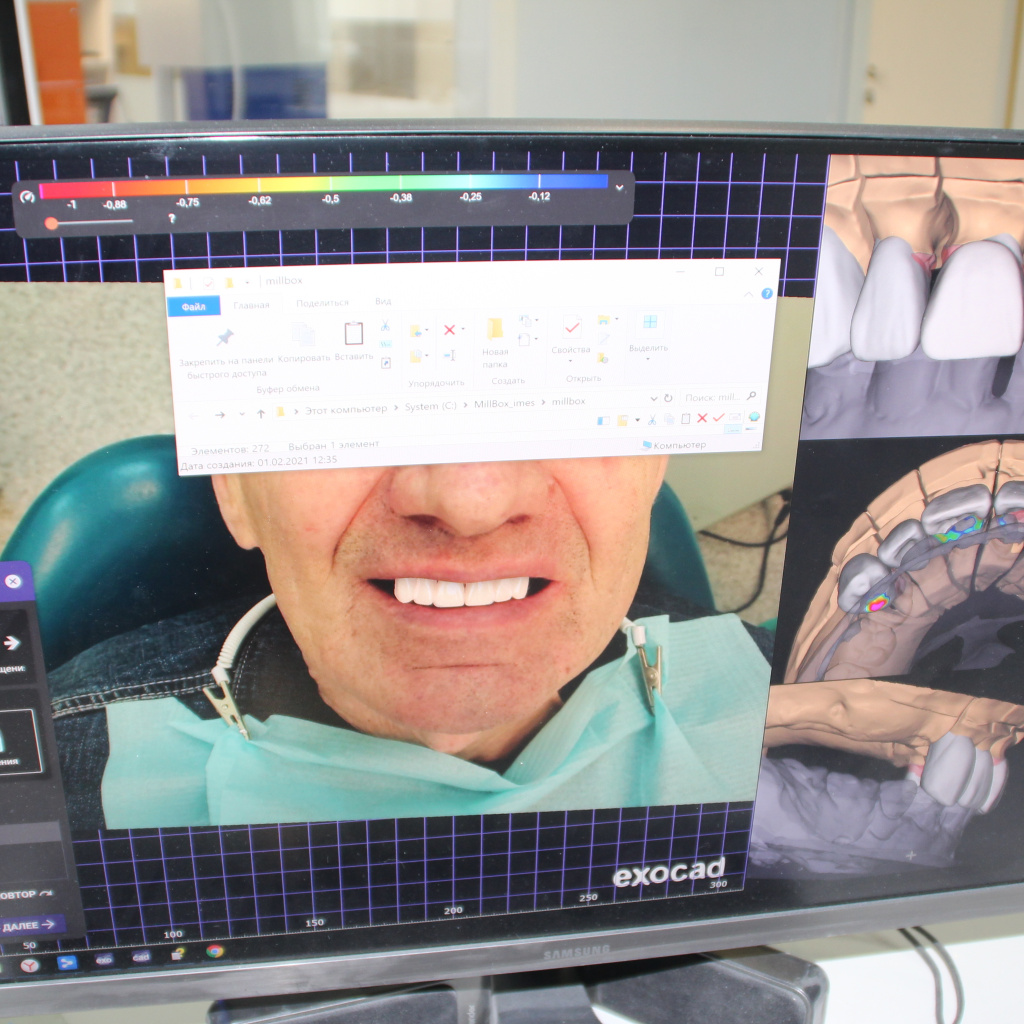Open the Файл tab
Viewport: 1024px width, 1024px height.
[x=194, y=308]
